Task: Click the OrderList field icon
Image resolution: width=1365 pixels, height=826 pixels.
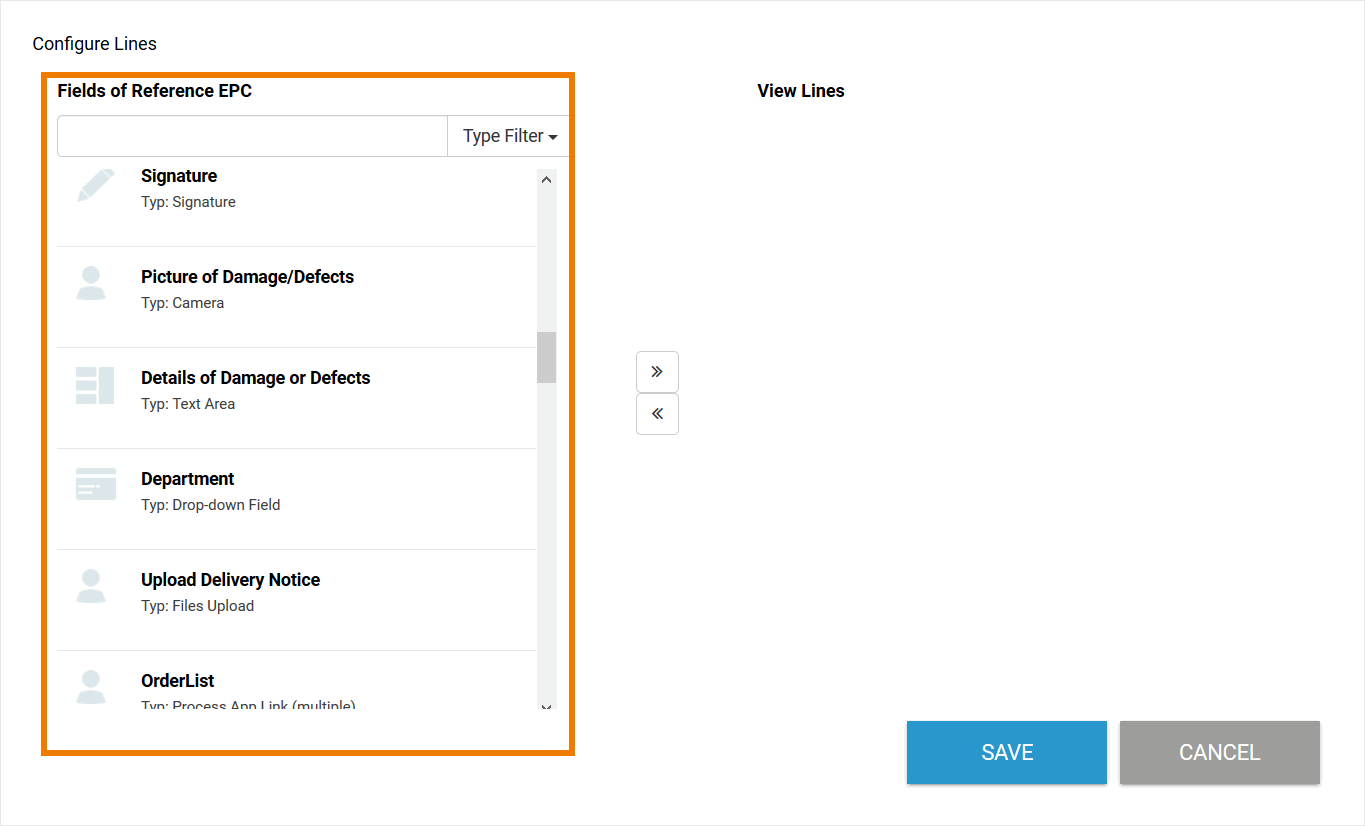Action: tap(91, 686)
